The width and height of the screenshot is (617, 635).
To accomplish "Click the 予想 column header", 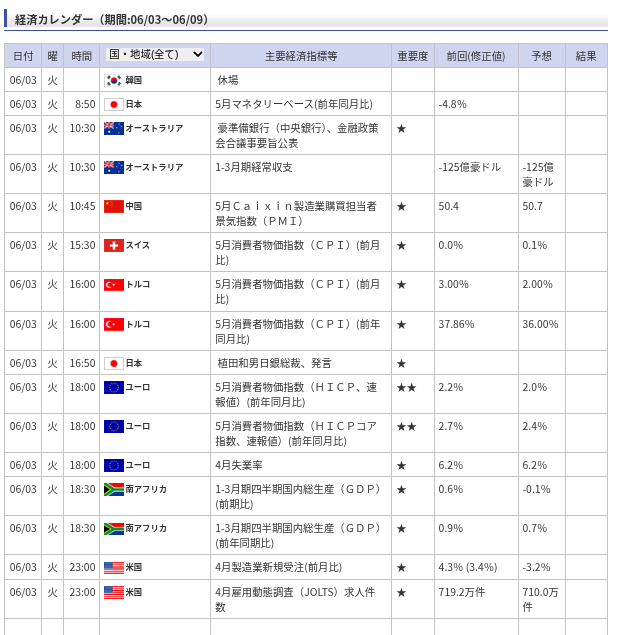I will click(541, 56).
